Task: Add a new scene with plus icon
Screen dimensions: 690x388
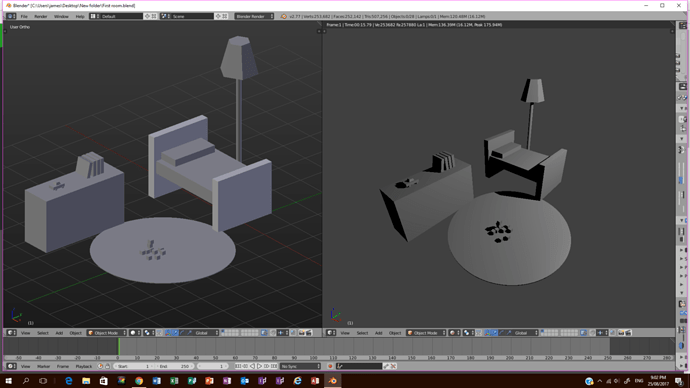Action: [218, 16]
